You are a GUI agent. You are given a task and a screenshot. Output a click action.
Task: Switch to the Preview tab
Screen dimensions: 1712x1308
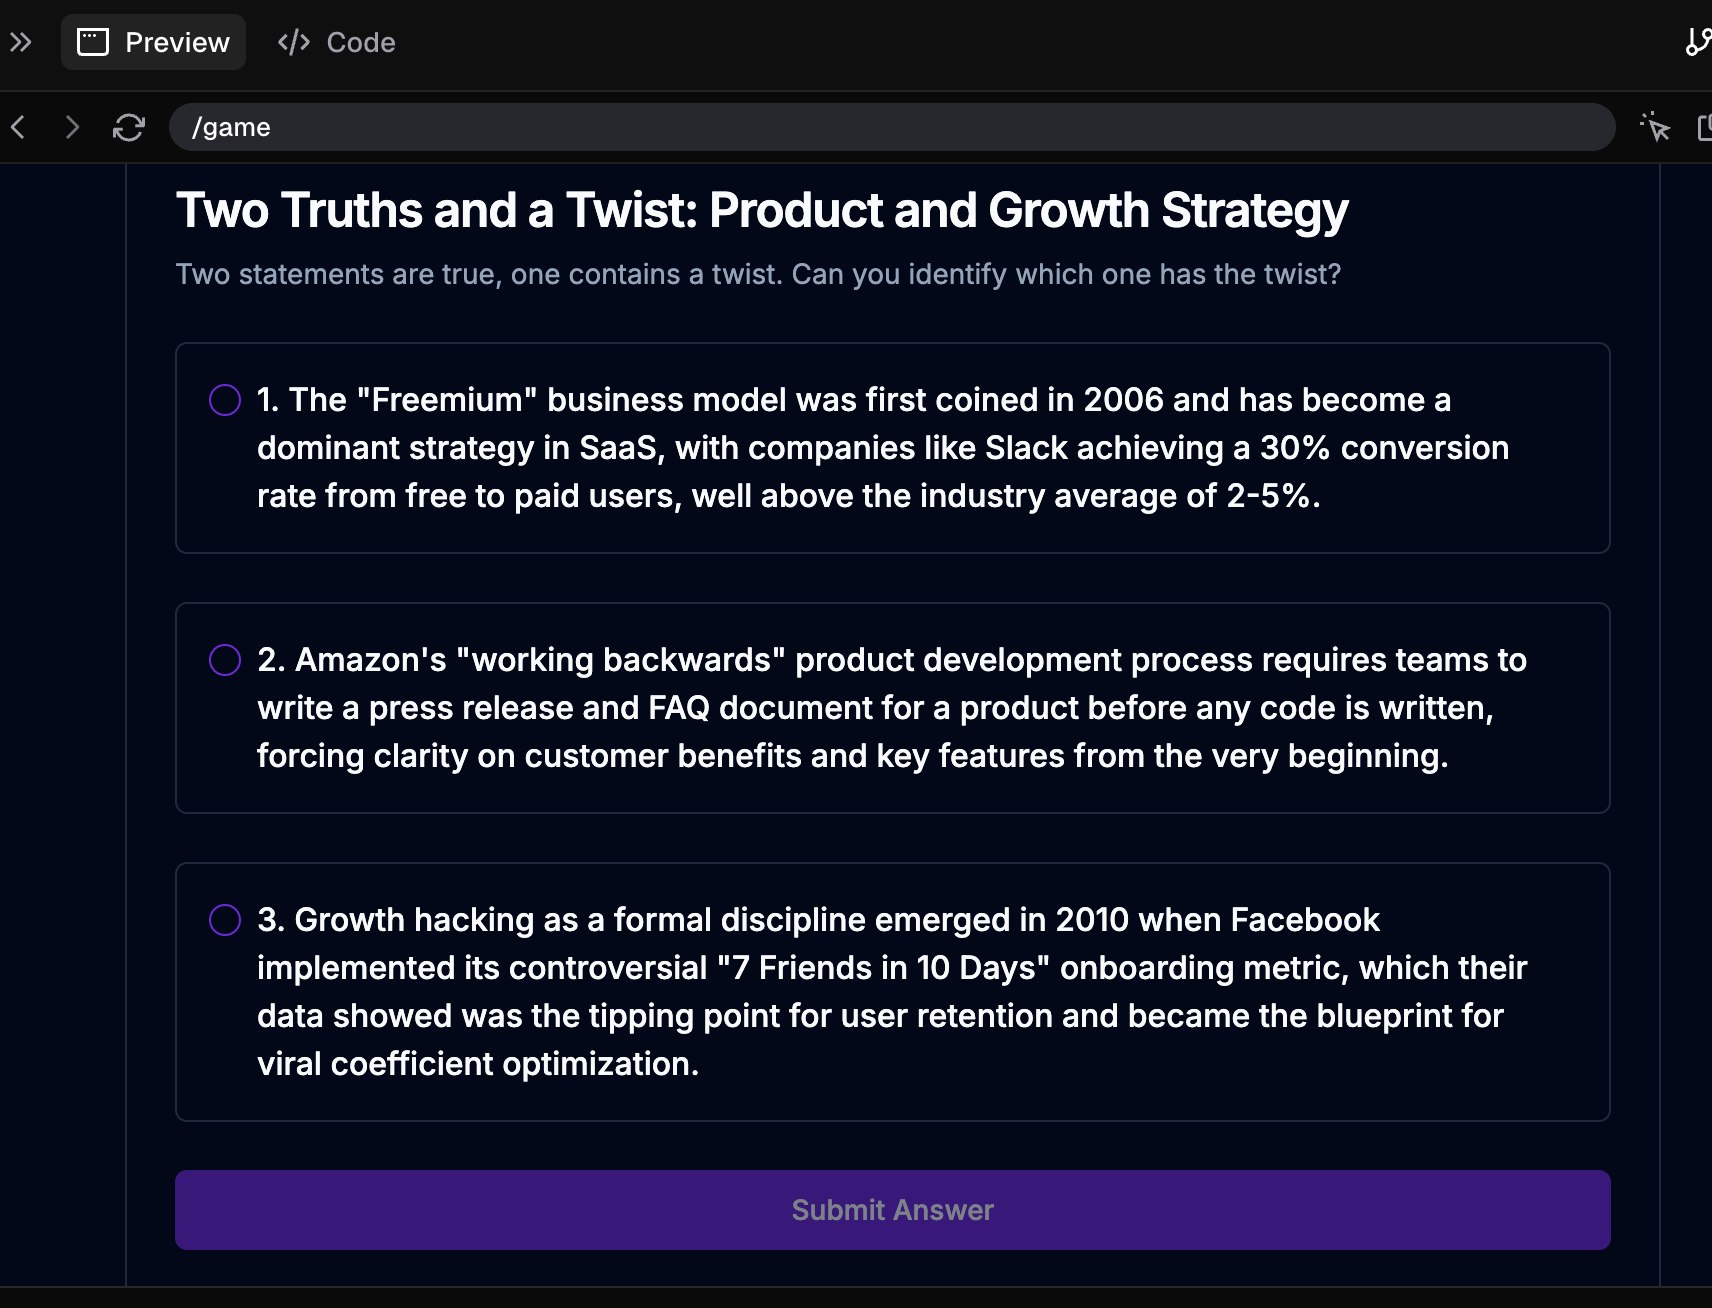click(x=153, y=42)
